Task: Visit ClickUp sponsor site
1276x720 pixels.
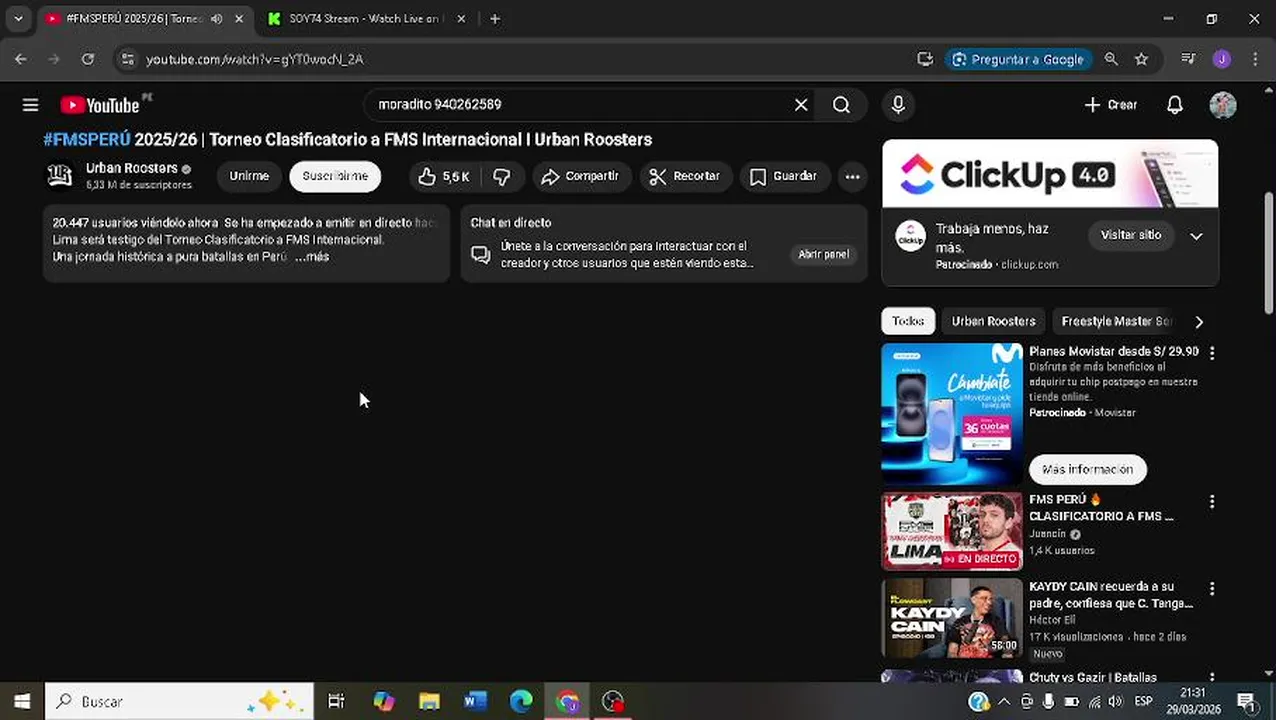Action: click(1131, 235)
